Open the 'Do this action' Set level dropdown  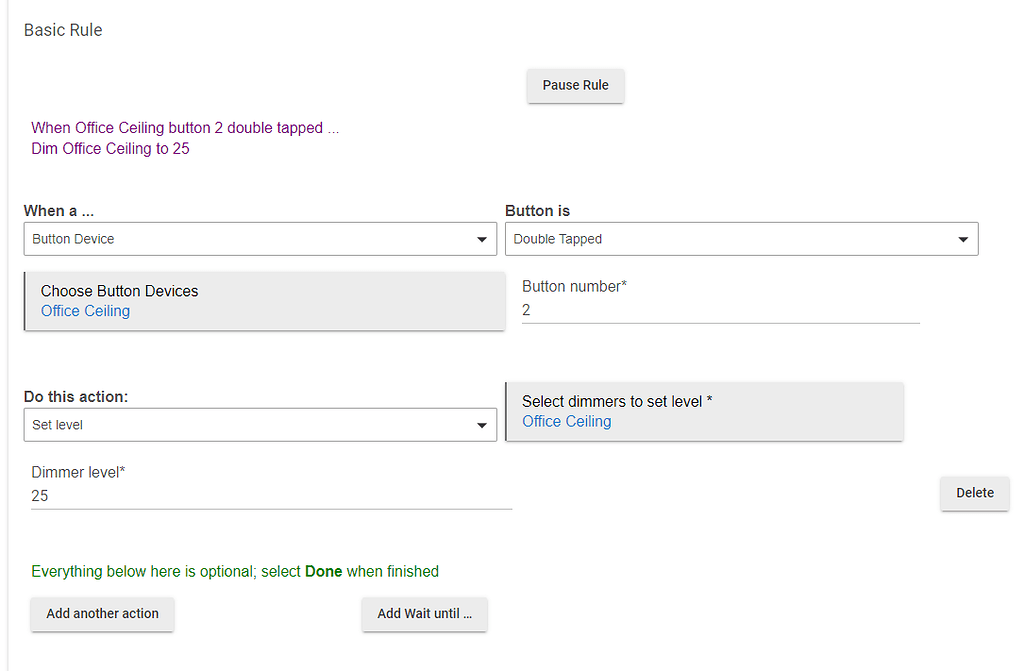click(x=250, y=425)
